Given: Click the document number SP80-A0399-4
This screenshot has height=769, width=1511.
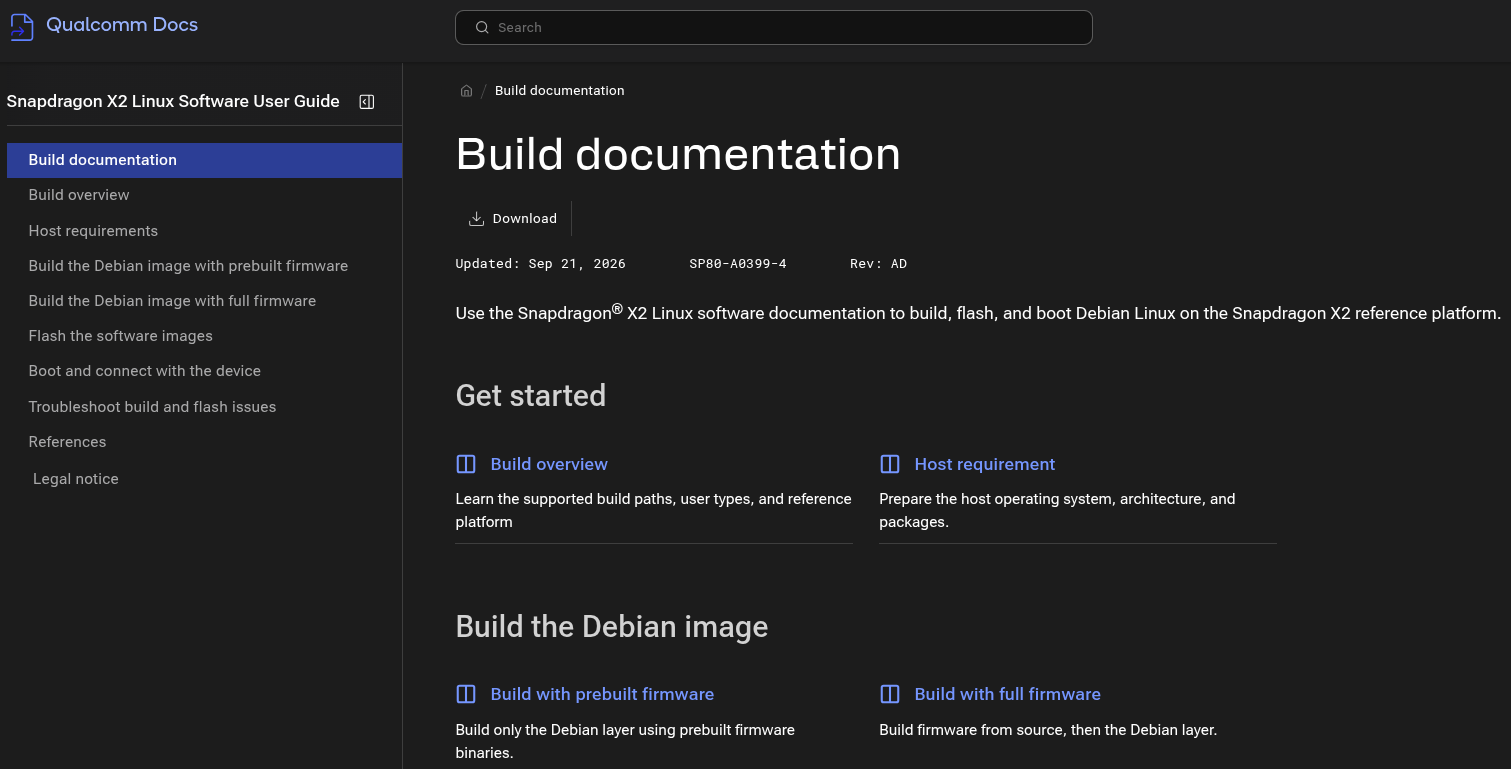Looking at the screenshot, I should click(738, 264).
